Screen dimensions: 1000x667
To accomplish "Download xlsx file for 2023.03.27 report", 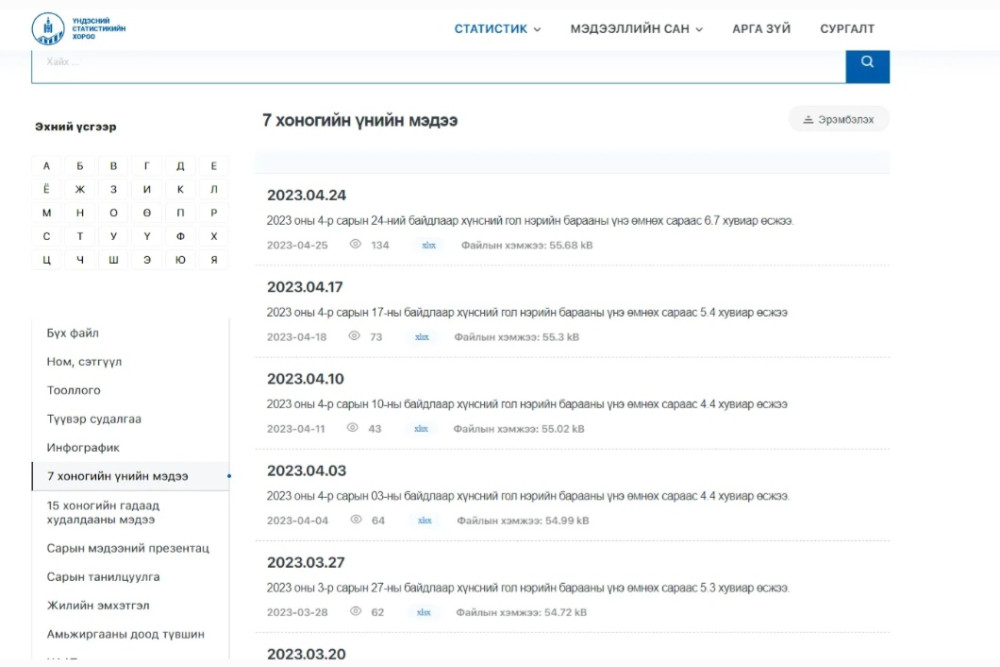I will coord(423,612).
